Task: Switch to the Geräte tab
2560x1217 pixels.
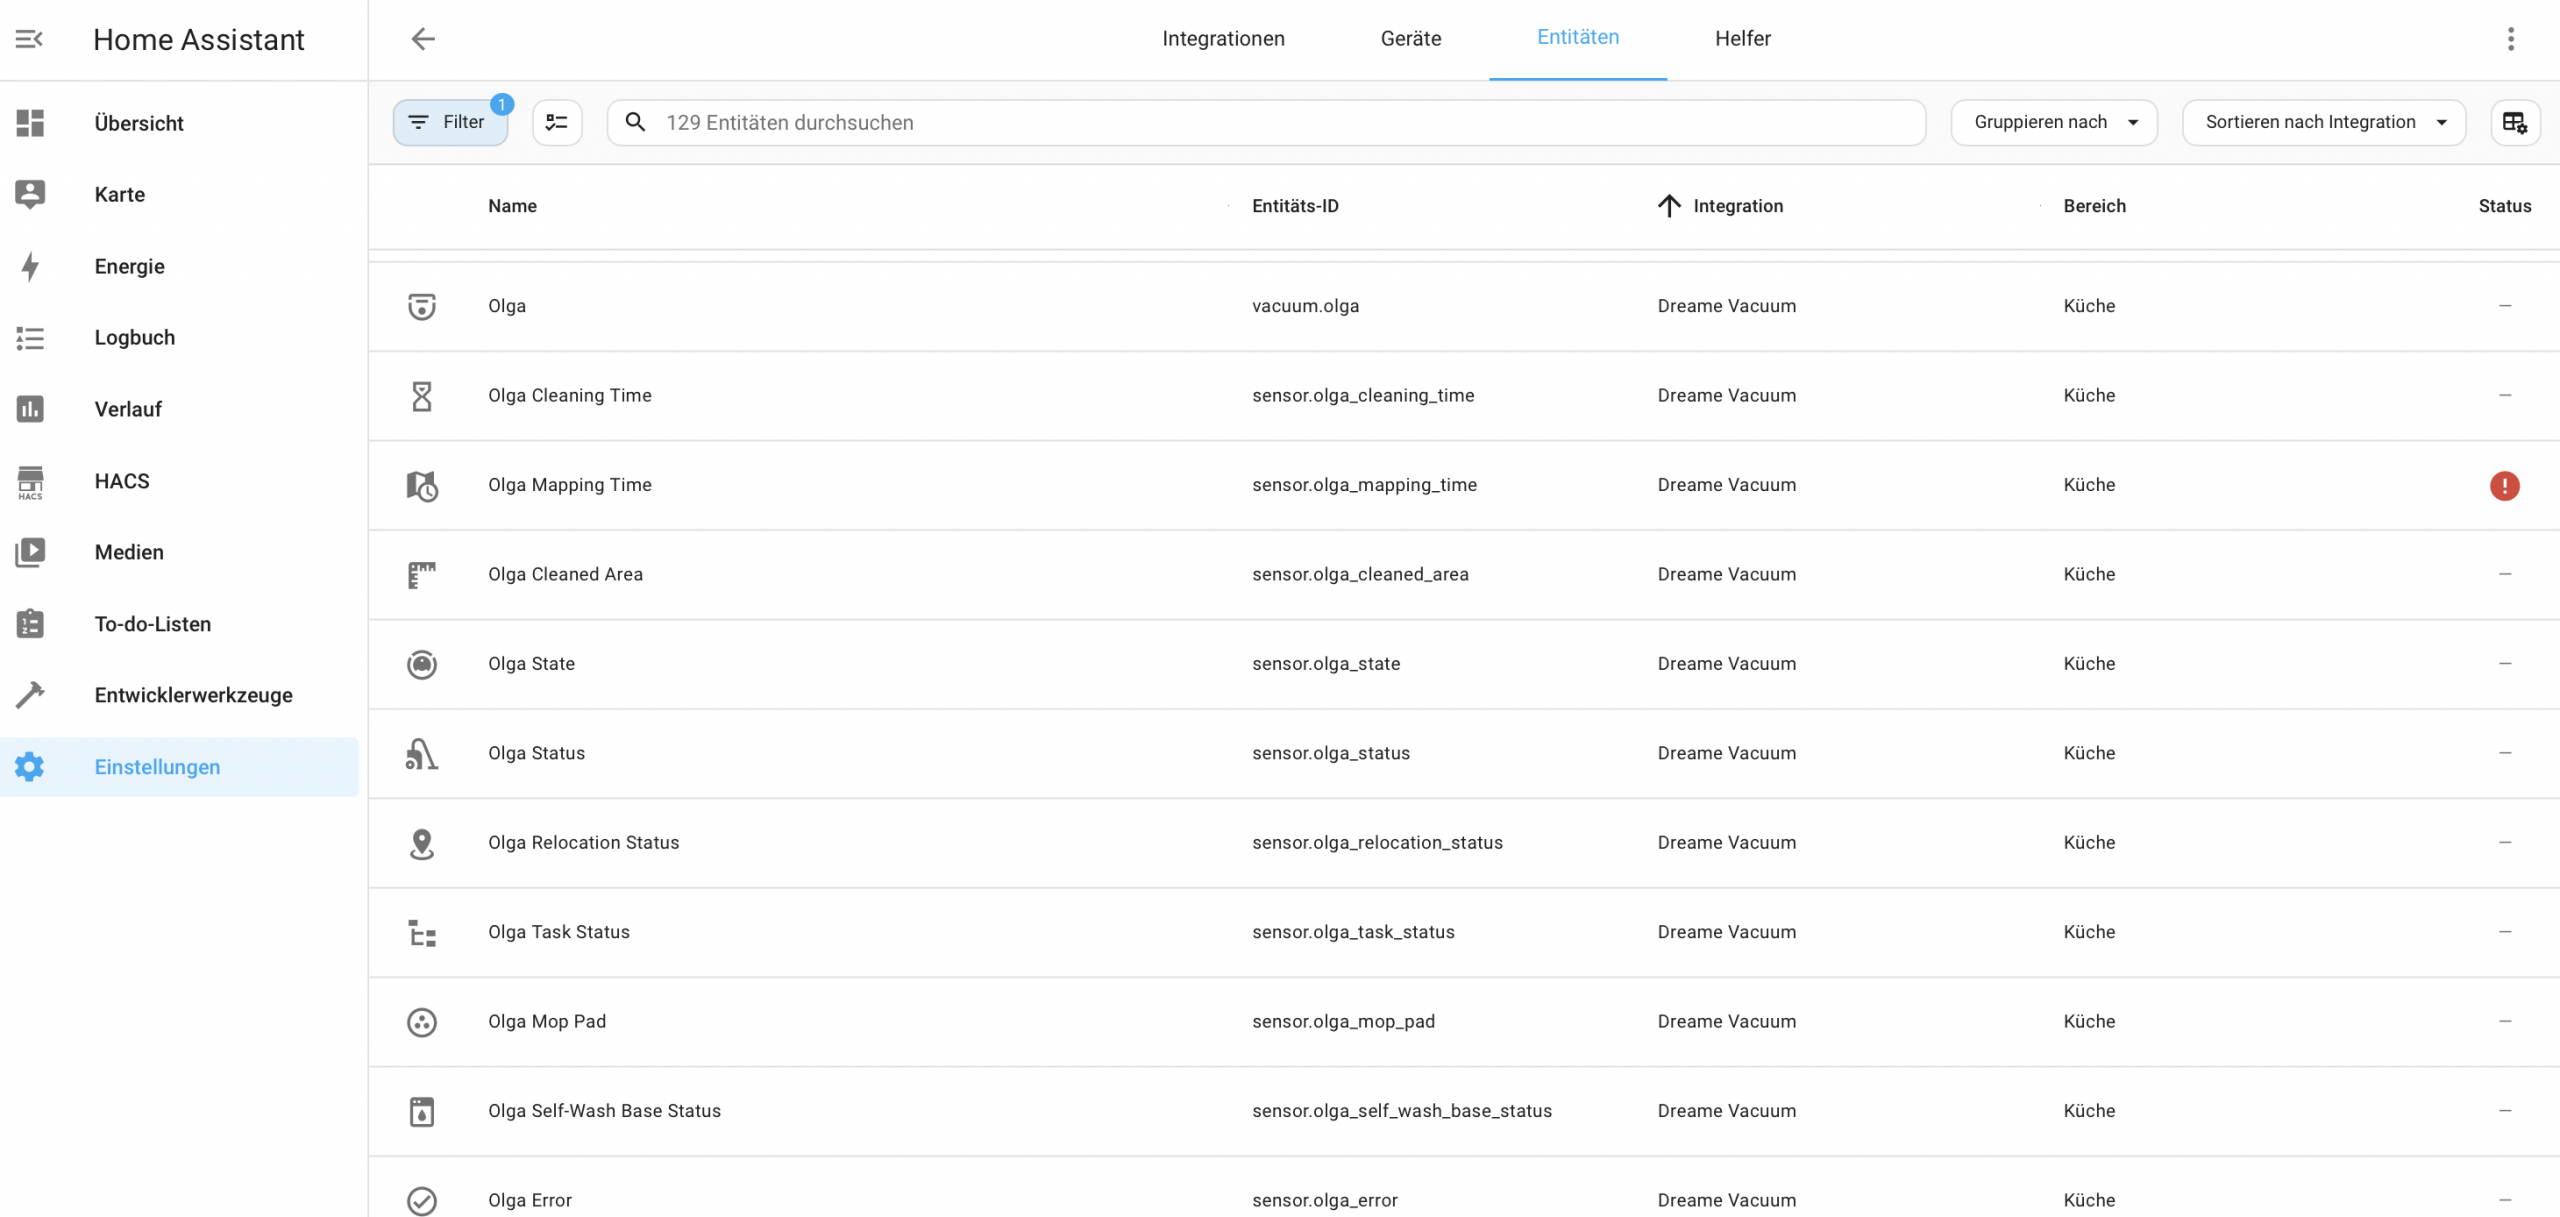Action: [x=1410, y=39]
